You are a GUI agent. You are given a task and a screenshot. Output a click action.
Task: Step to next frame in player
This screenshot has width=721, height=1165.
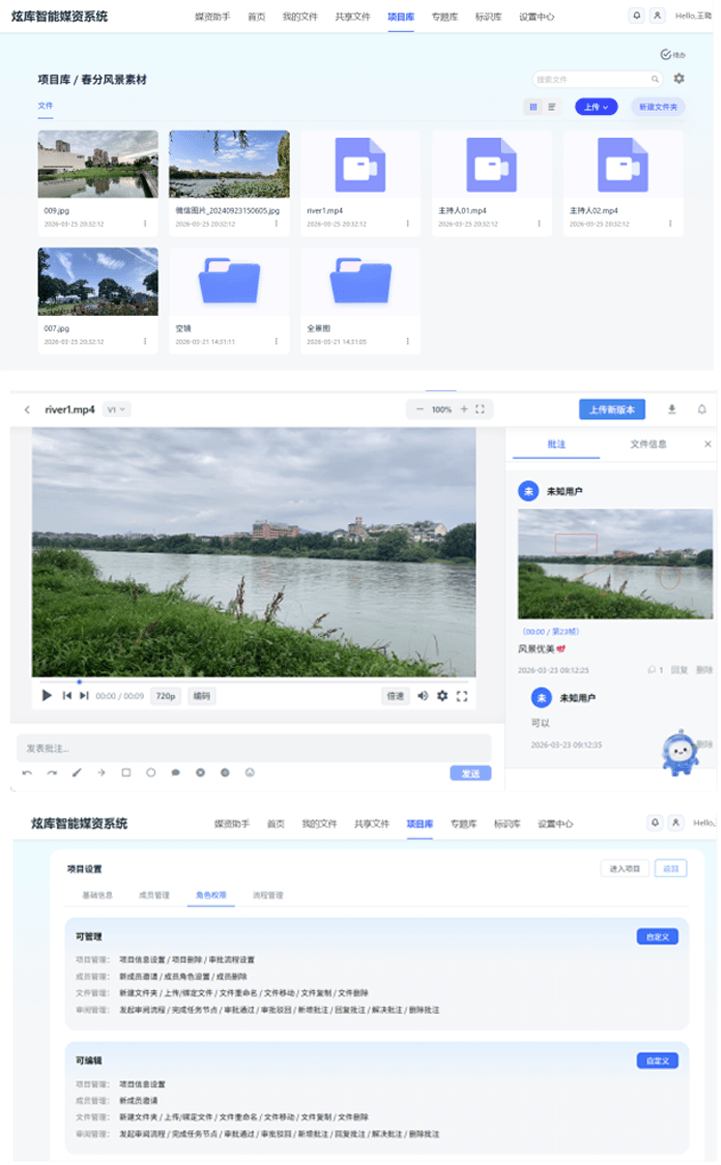(84, 695)
